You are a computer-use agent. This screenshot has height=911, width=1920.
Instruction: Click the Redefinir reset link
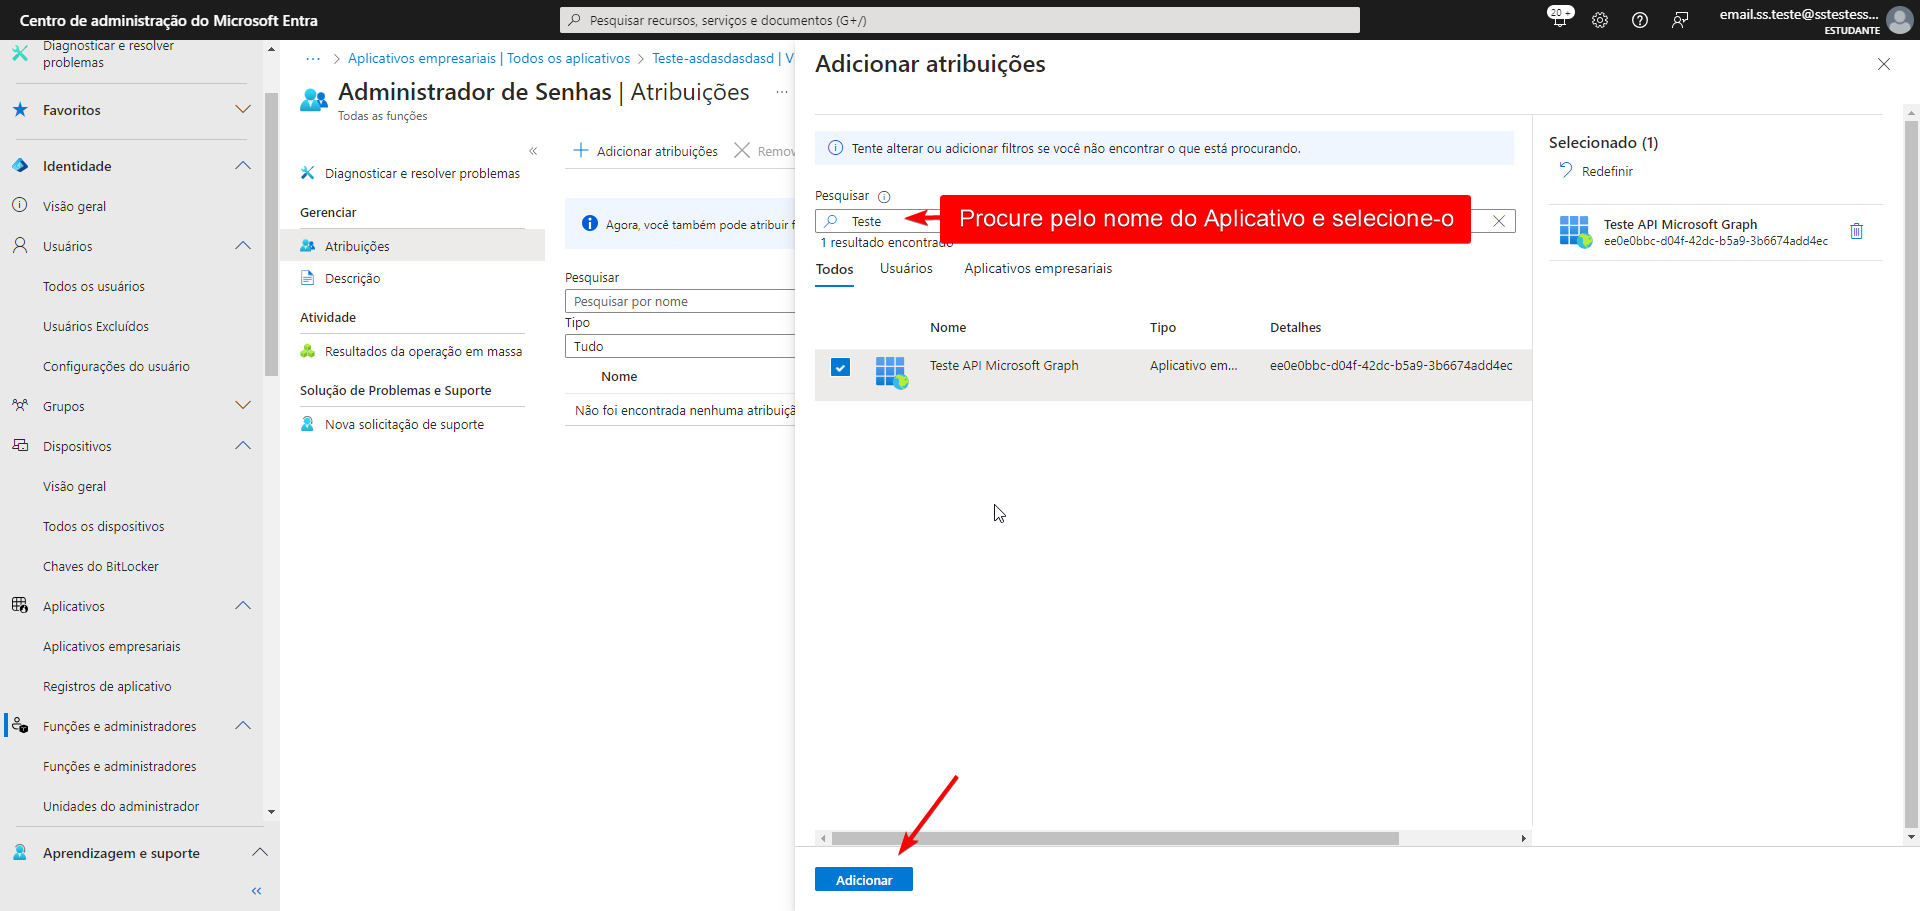[1596, 171]
